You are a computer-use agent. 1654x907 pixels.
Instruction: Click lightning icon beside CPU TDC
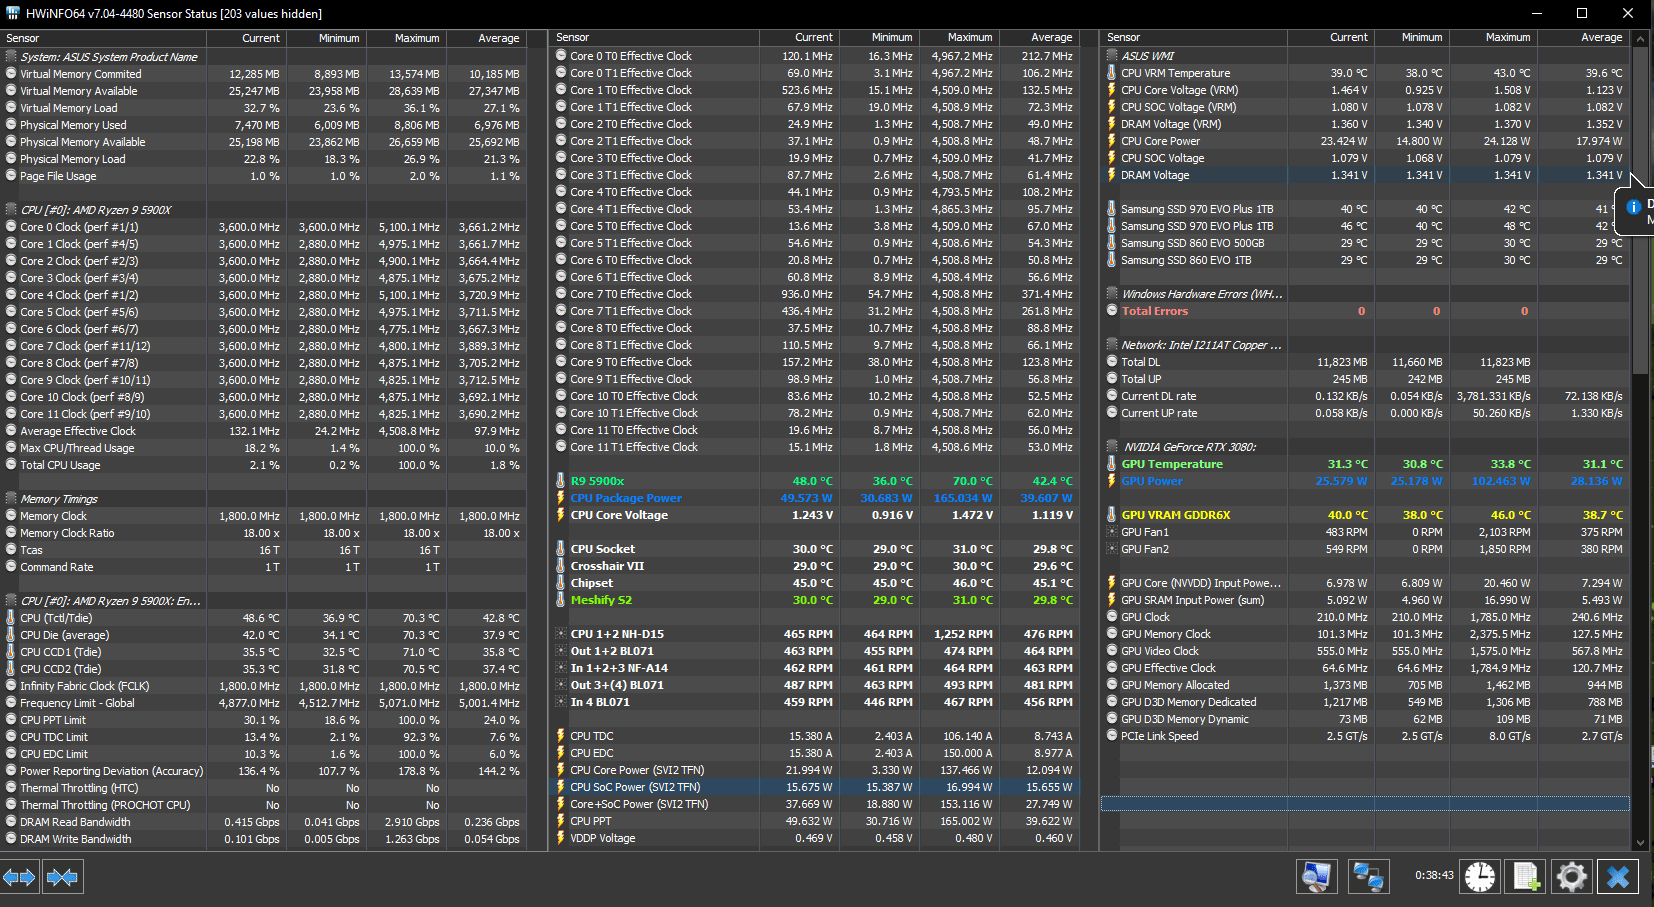pos(561,736)
